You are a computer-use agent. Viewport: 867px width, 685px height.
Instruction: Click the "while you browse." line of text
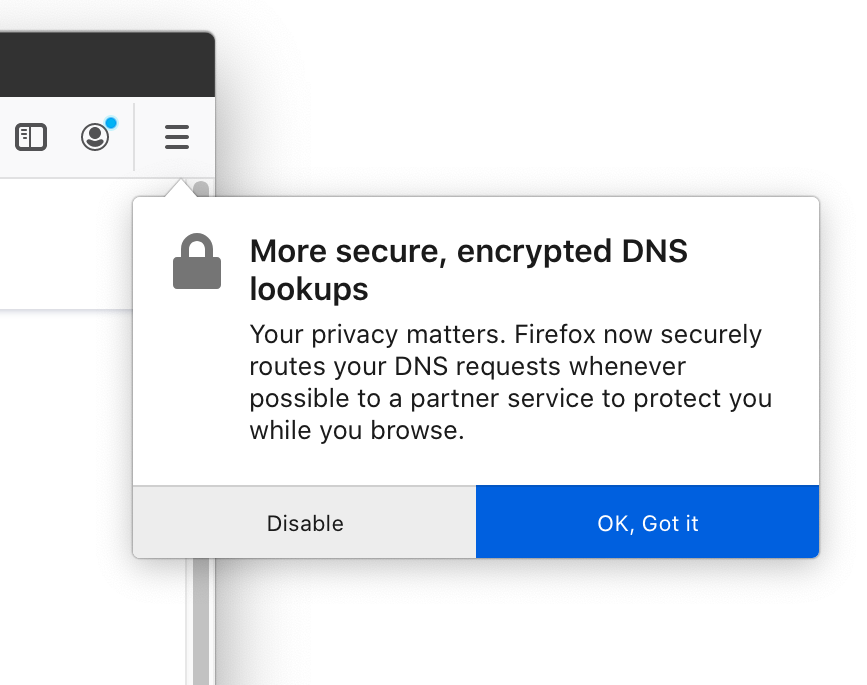tap(357, 430)
